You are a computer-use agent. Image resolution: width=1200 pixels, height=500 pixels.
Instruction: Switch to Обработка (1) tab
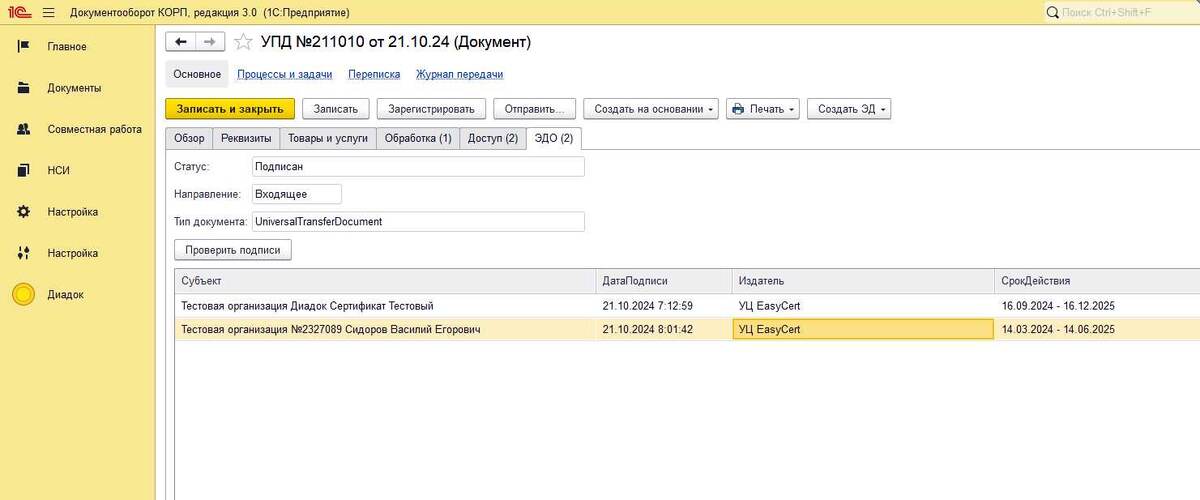point(418,138)
